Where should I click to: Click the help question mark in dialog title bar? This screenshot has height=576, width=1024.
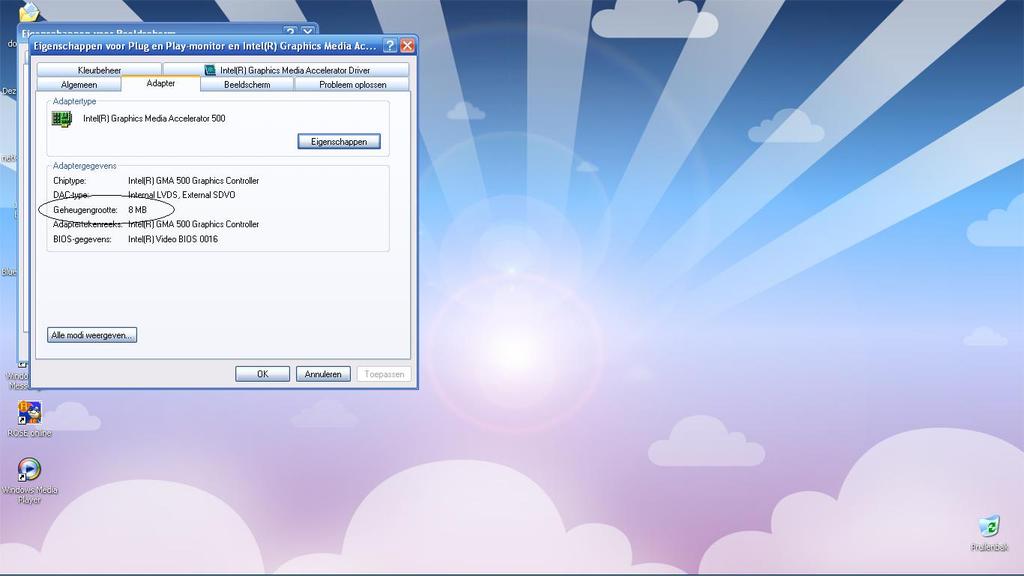click(x=390, y=46)
